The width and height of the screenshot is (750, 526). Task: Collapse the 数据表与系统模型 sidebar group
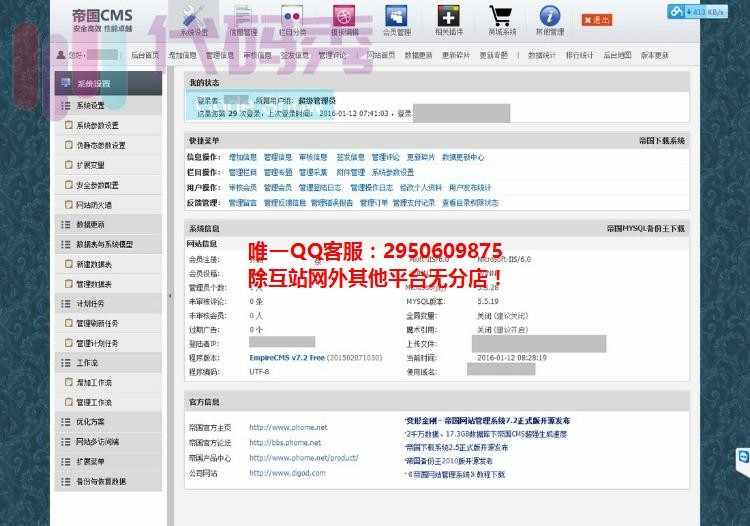coord(109,244)
